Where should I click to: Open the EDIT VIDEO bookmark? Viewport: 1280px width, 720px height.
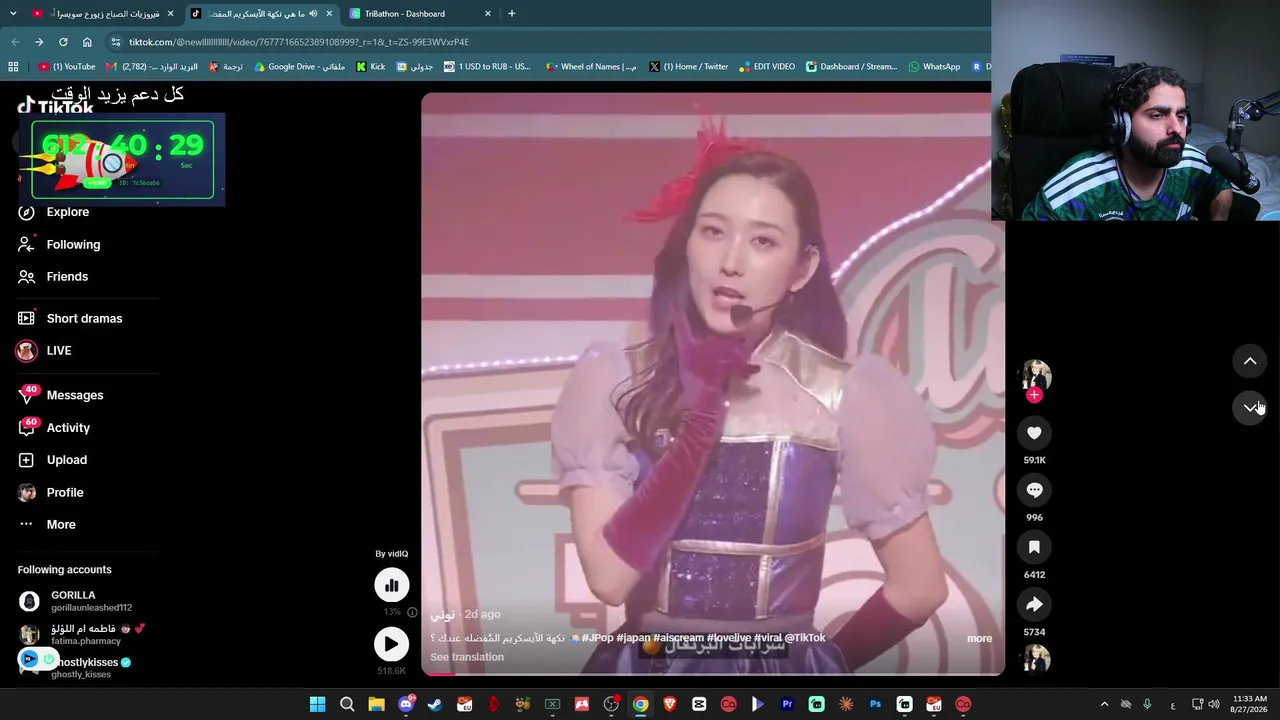pyautogui.click(x=767, y=67)
